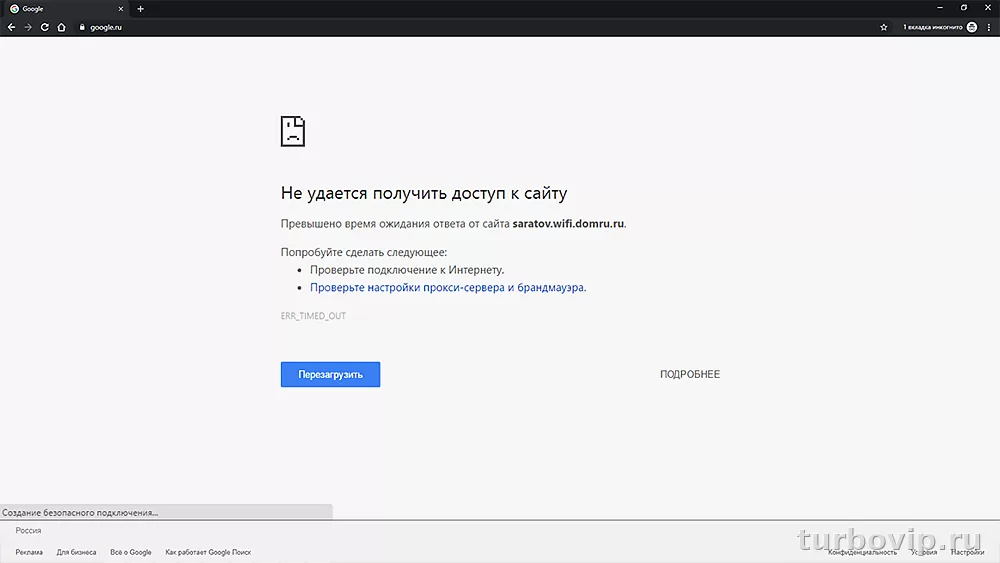Click the Перезагрузить button

pyautogui.click(x=330, y=374)
